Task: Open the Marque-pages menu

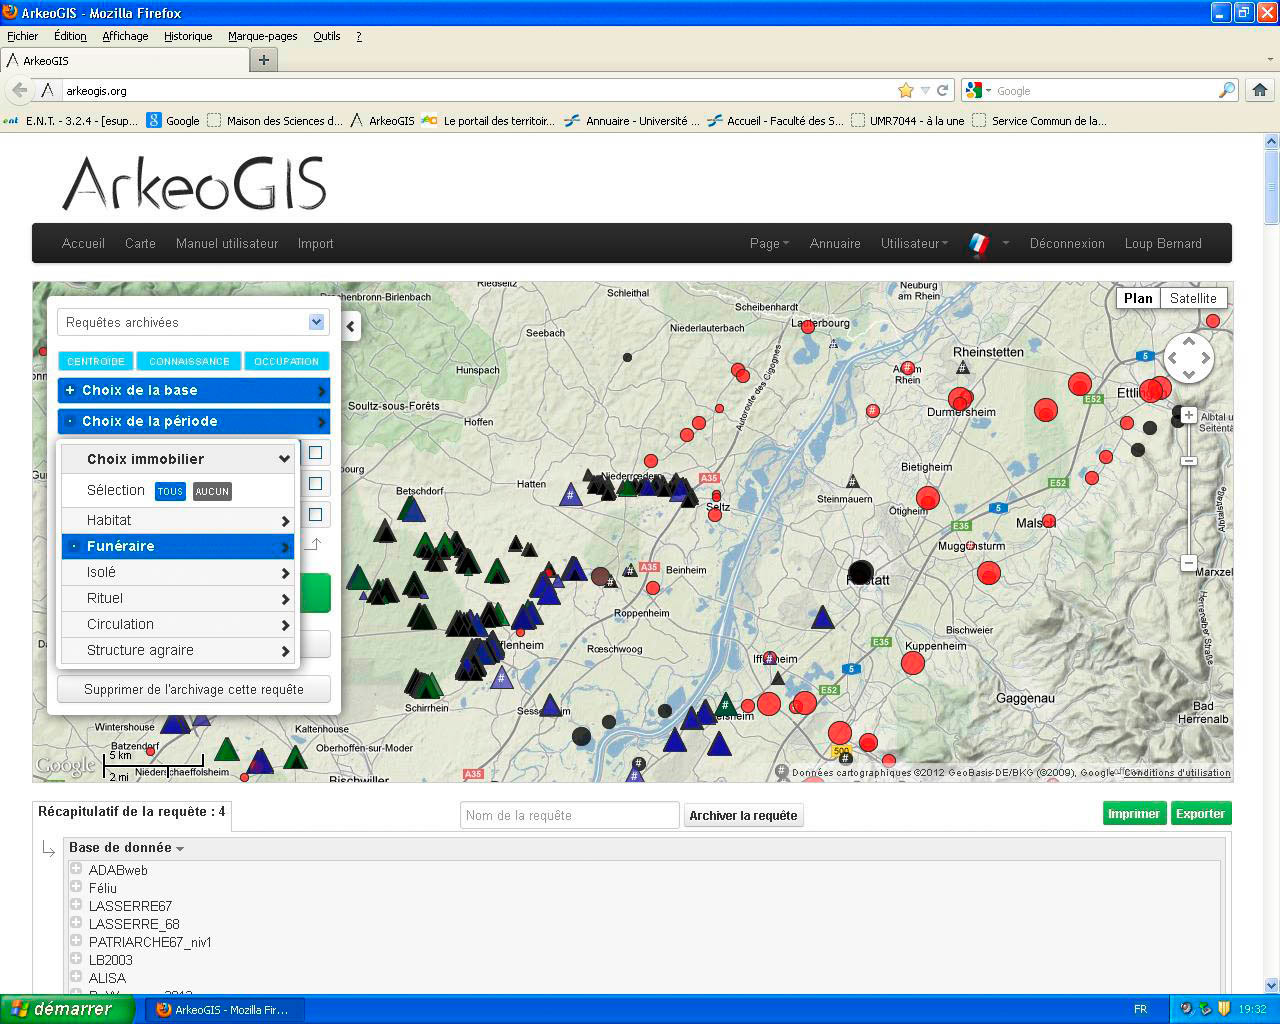Action: (262, 36)
